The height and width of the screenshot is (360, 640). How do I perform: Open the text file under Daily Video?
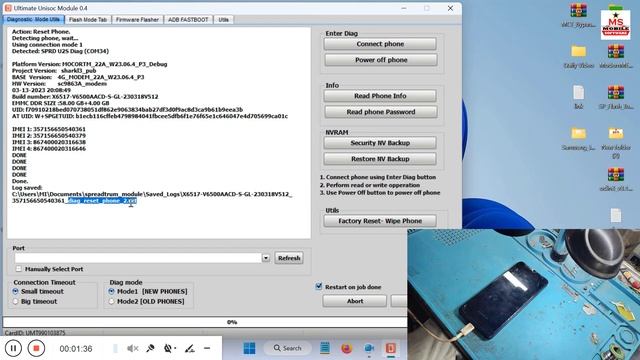pos(578,97)
